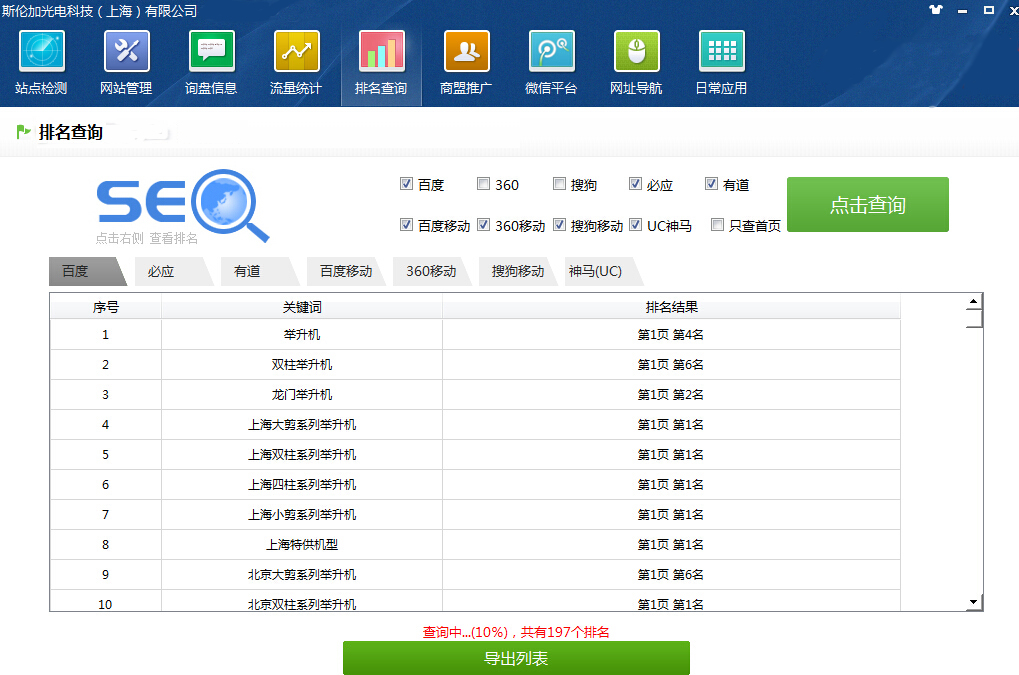
Task: Switch to the 百度移动 results tab
Action: (346, 271)
